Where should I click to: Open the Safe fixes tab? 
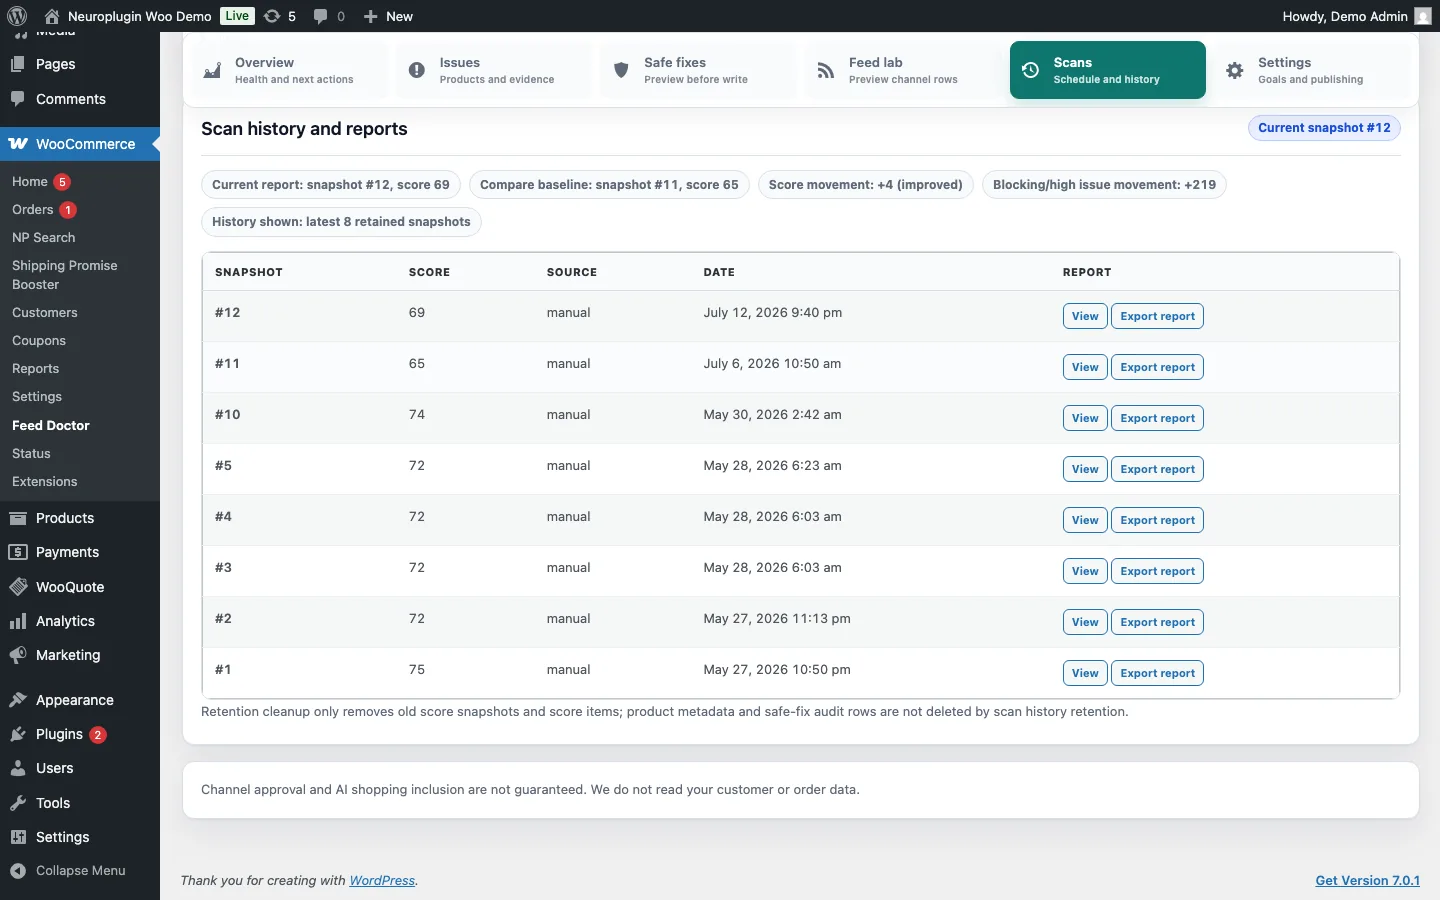point(698,70)
